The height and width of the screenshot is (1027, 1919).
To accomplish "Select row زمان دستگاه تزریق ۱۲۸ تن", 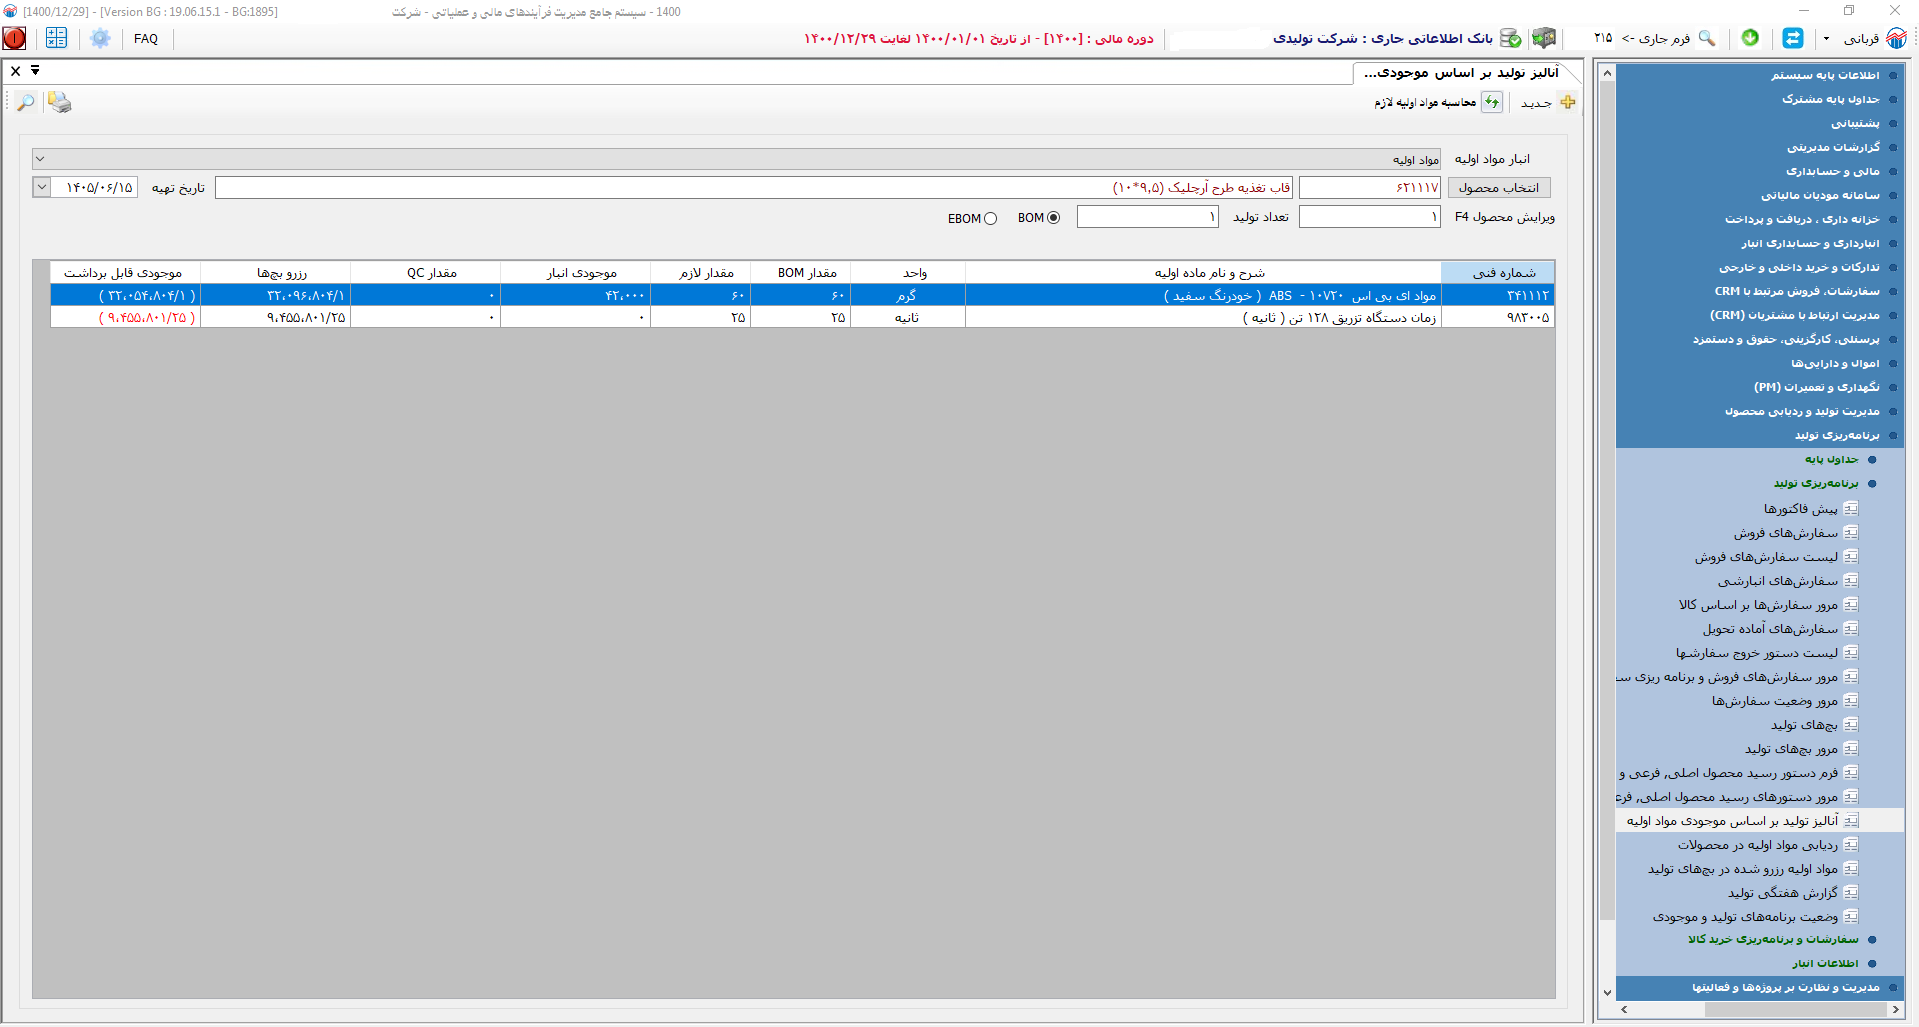I will click(x=802, y=317).
